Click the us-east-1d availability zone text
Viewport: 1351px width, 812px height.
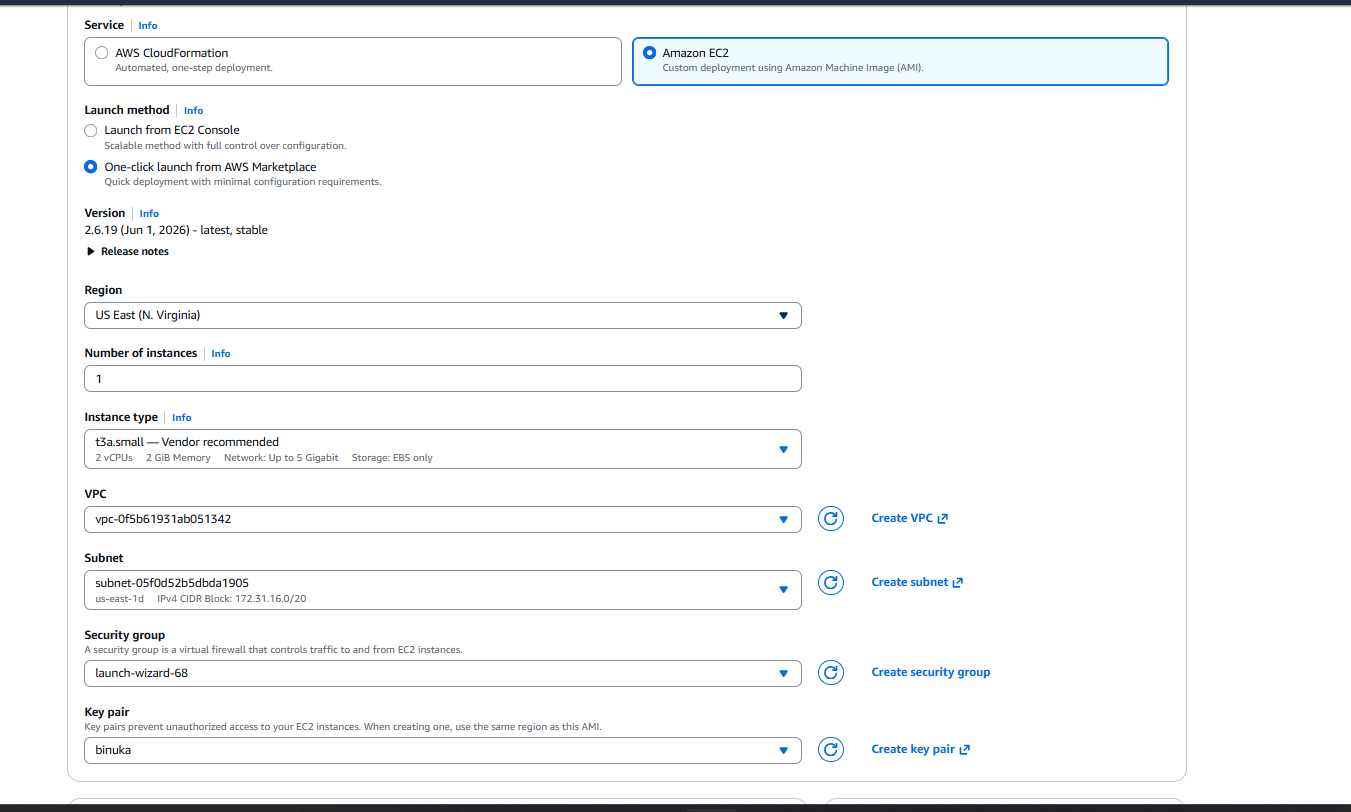(120, 599)
